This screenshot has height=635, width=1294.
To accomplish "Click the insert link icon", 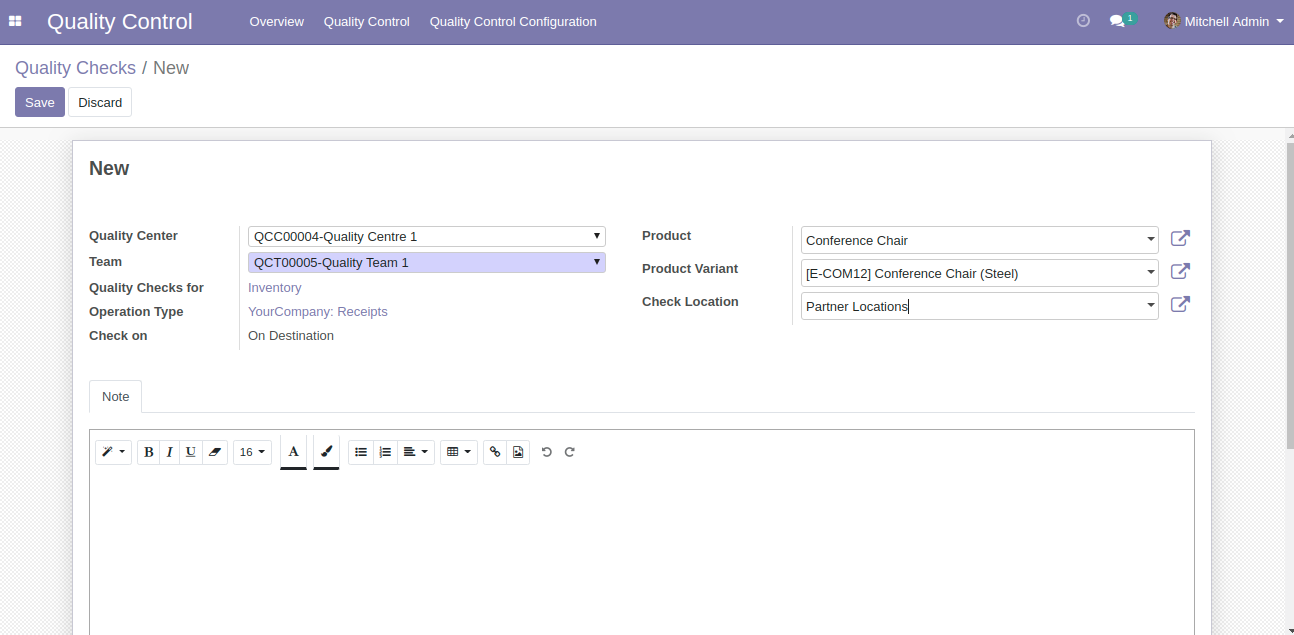I will point(494,452).
